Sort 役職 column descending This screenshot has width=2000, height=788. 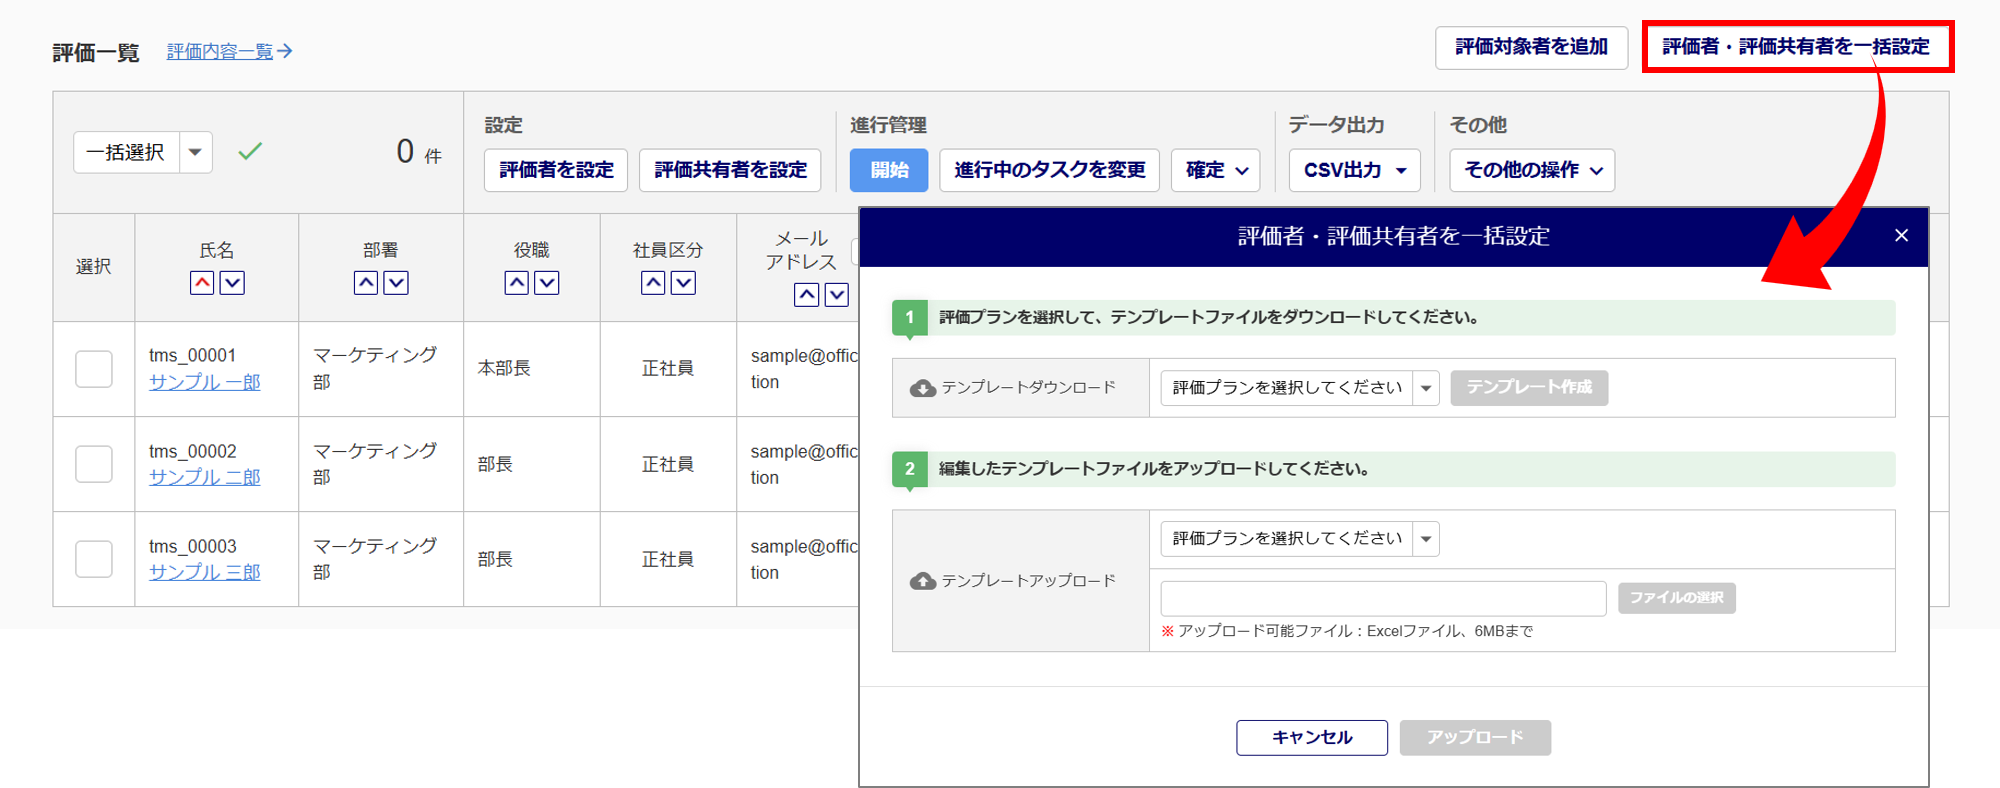[547, 283]
